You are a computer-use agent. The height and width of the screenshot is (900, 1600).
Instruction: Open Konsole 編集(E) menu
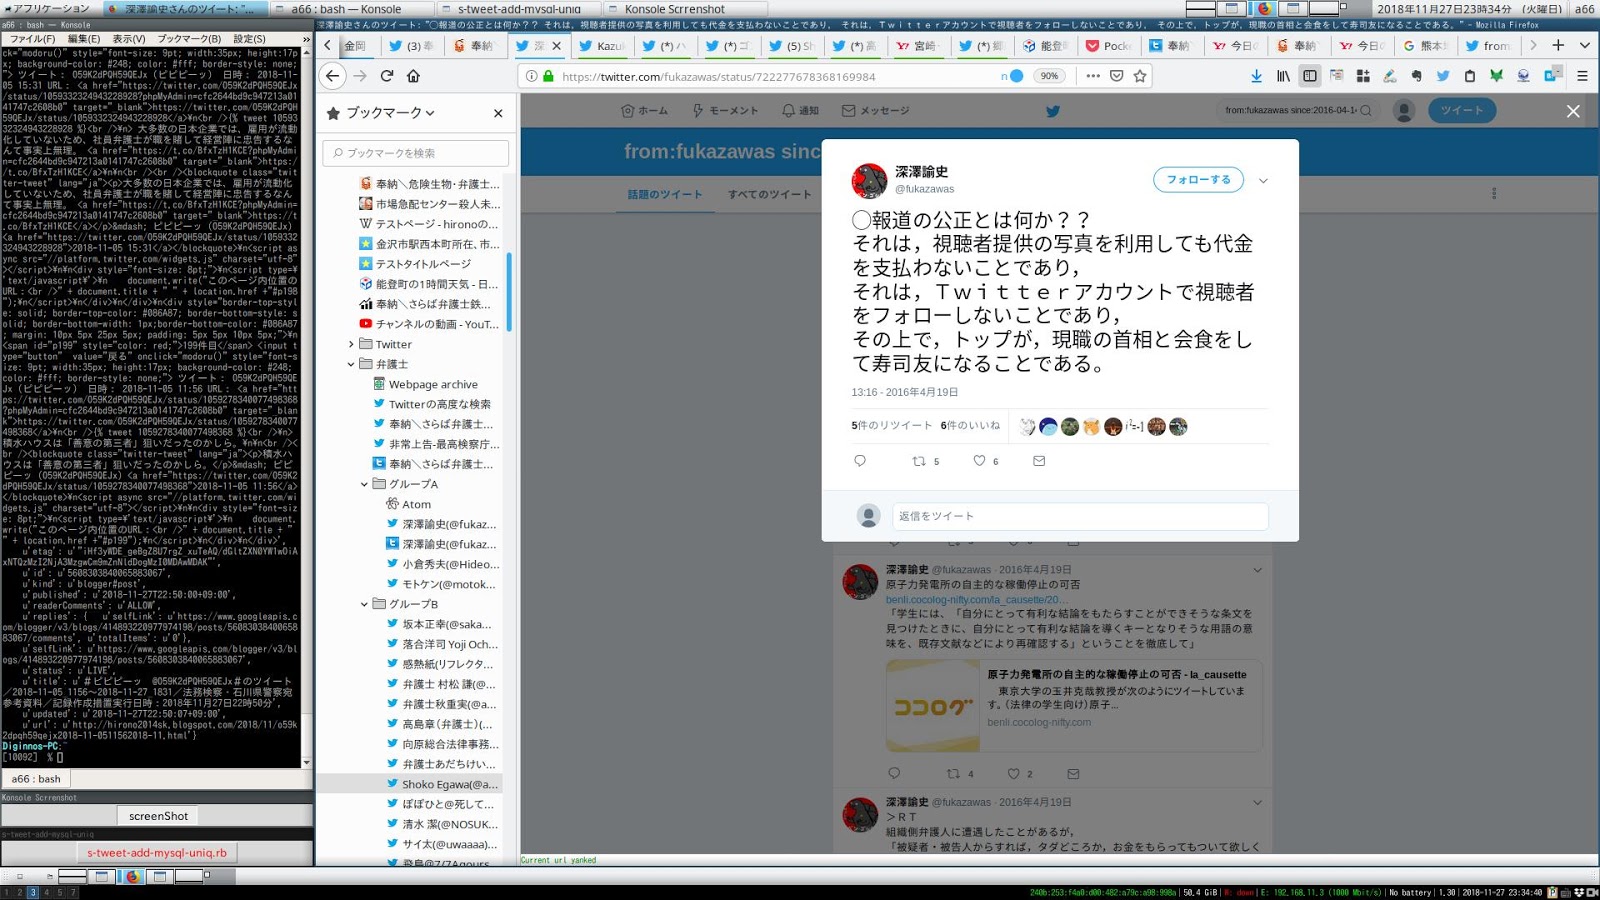(83, 39)
